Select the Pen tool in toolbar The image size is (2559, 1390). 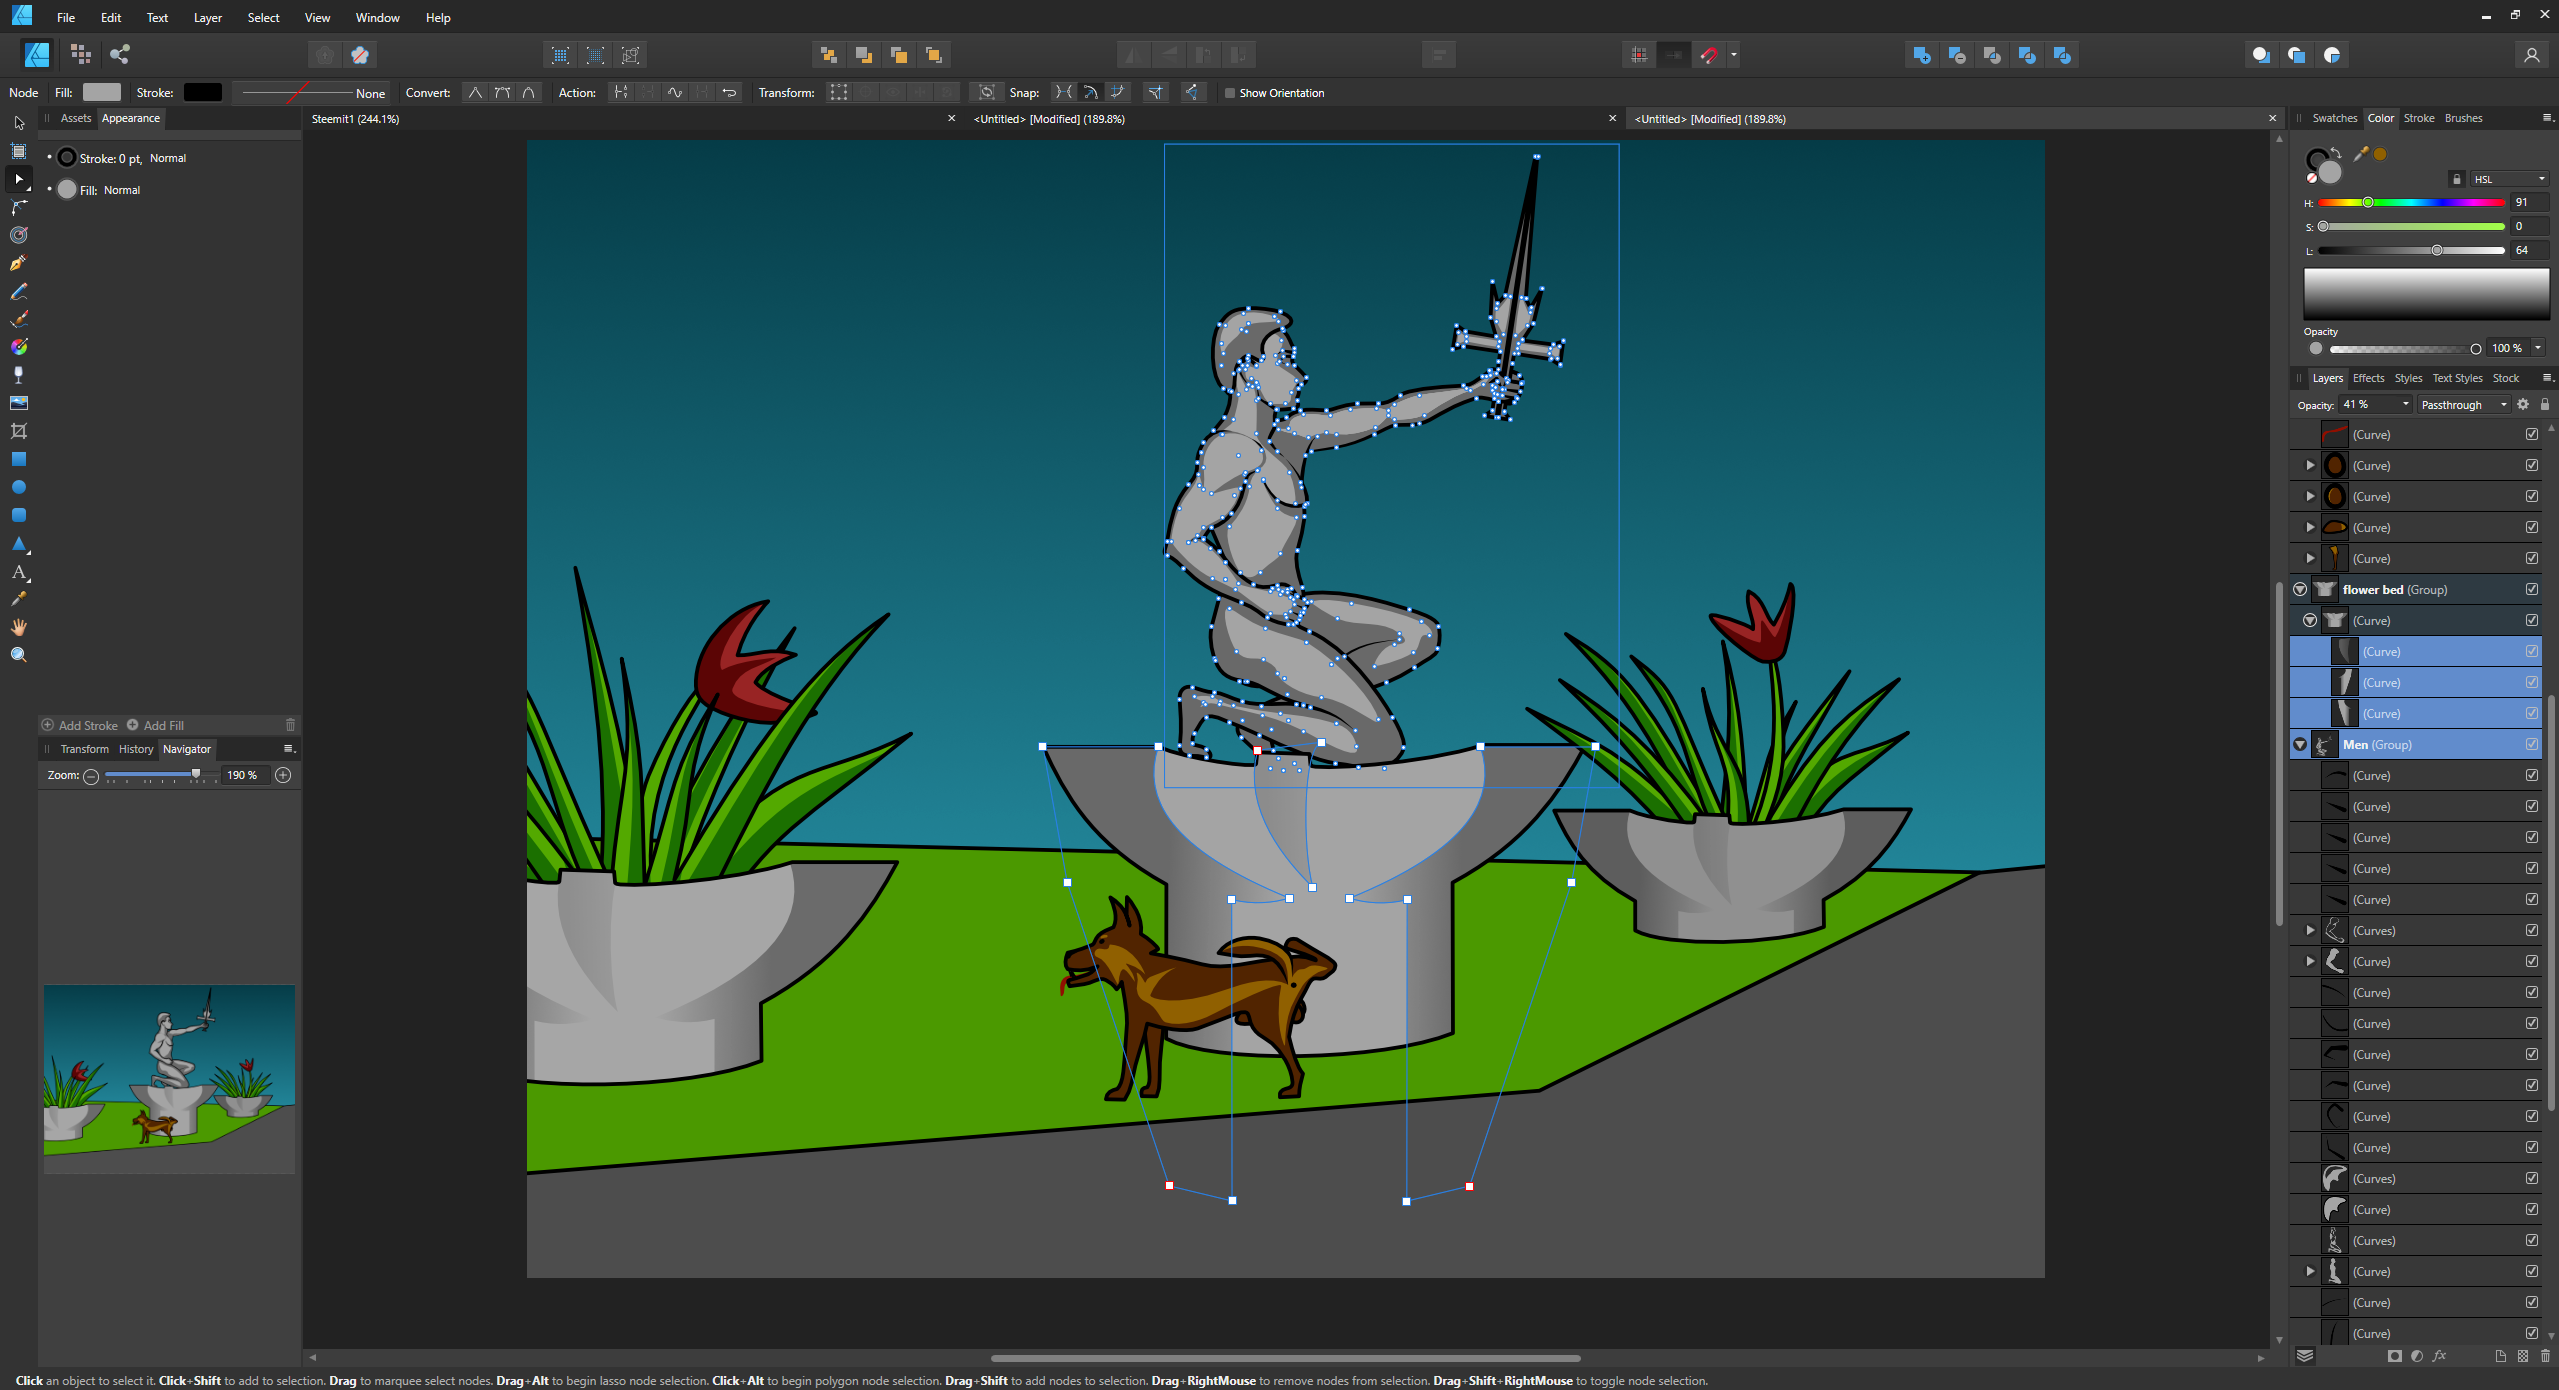18,263
